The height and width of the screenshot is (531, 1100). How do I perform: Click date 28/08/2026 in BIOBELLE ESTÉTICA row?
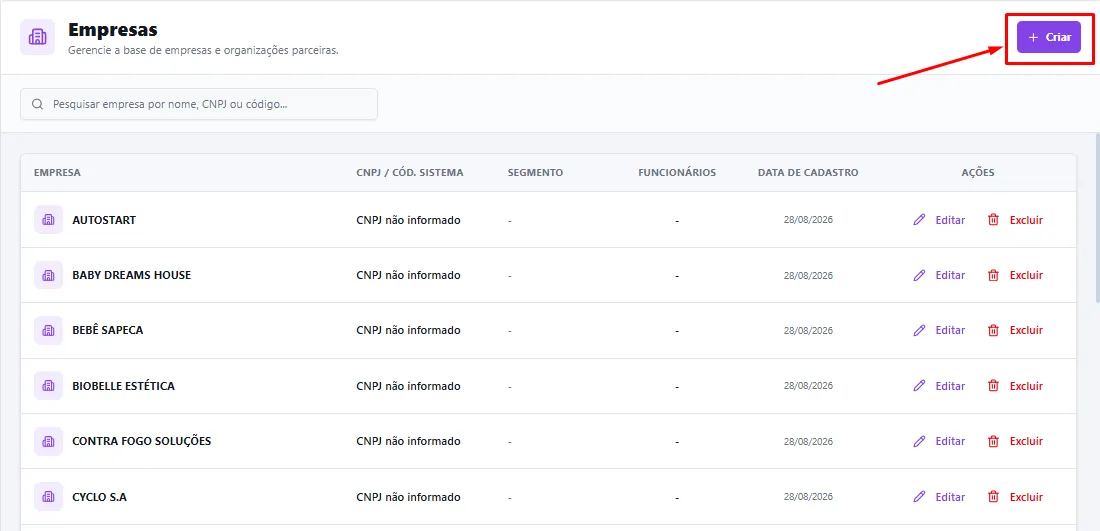pos(808,386)
